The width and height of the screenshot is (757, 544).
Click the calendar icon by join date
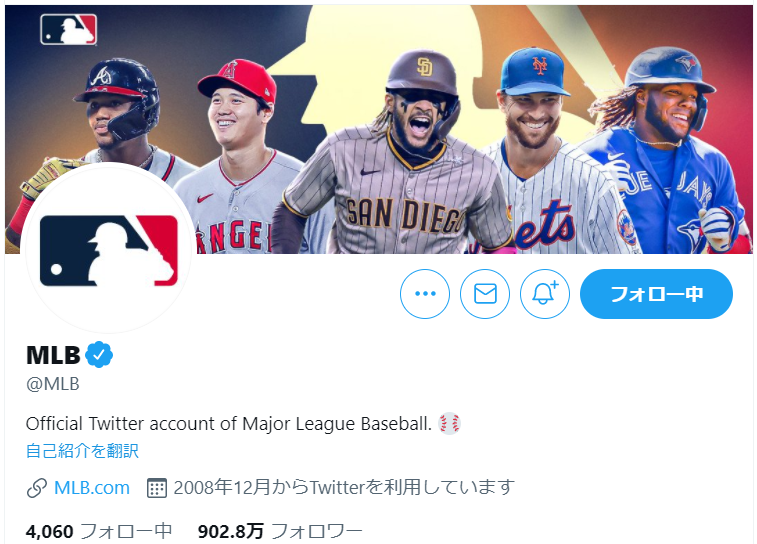(x=156, y=488)
